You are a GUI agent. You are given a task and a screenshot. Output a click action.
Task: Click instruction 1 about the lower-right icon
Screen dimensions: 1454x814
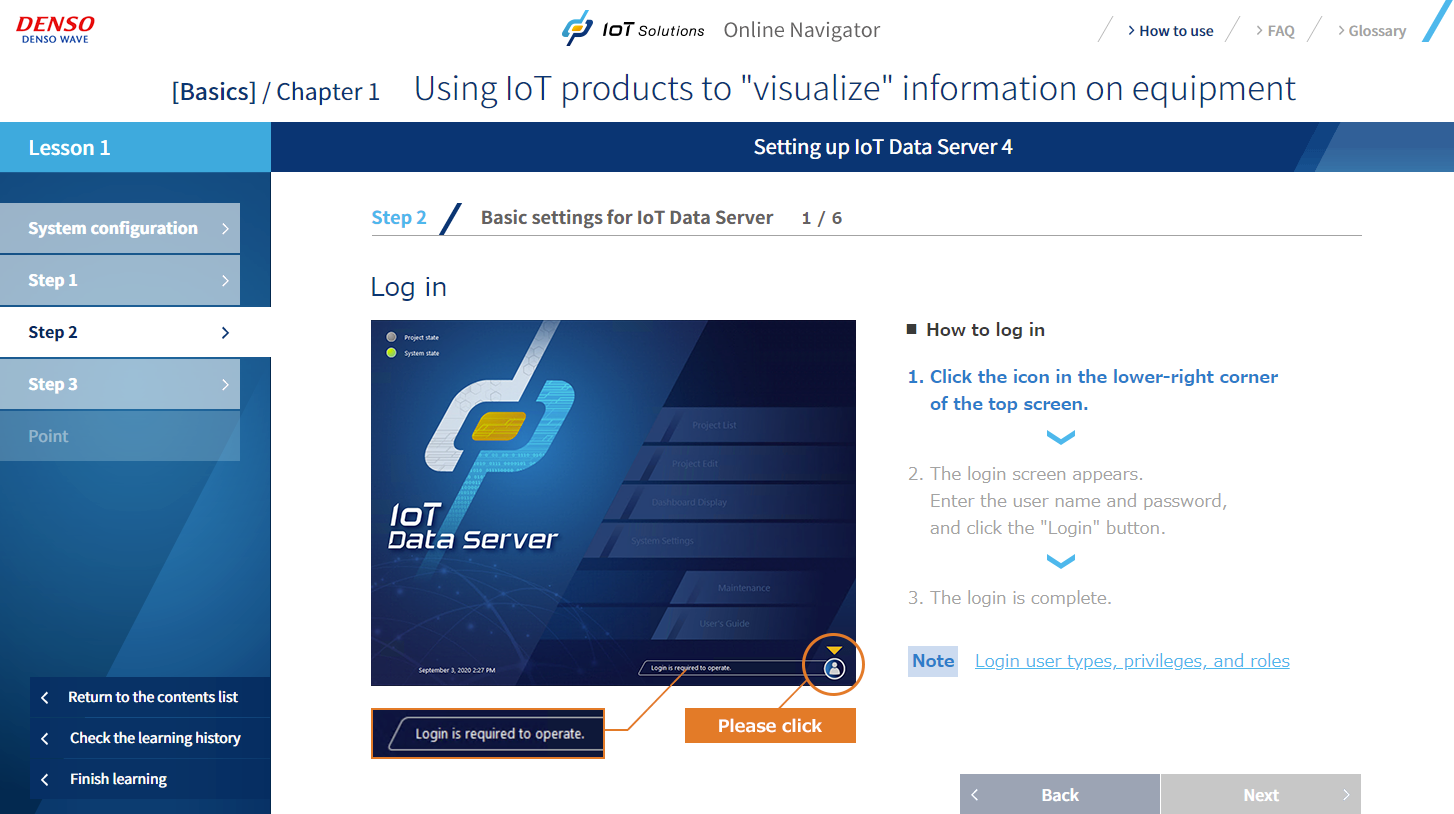[x=1092, y=390]
